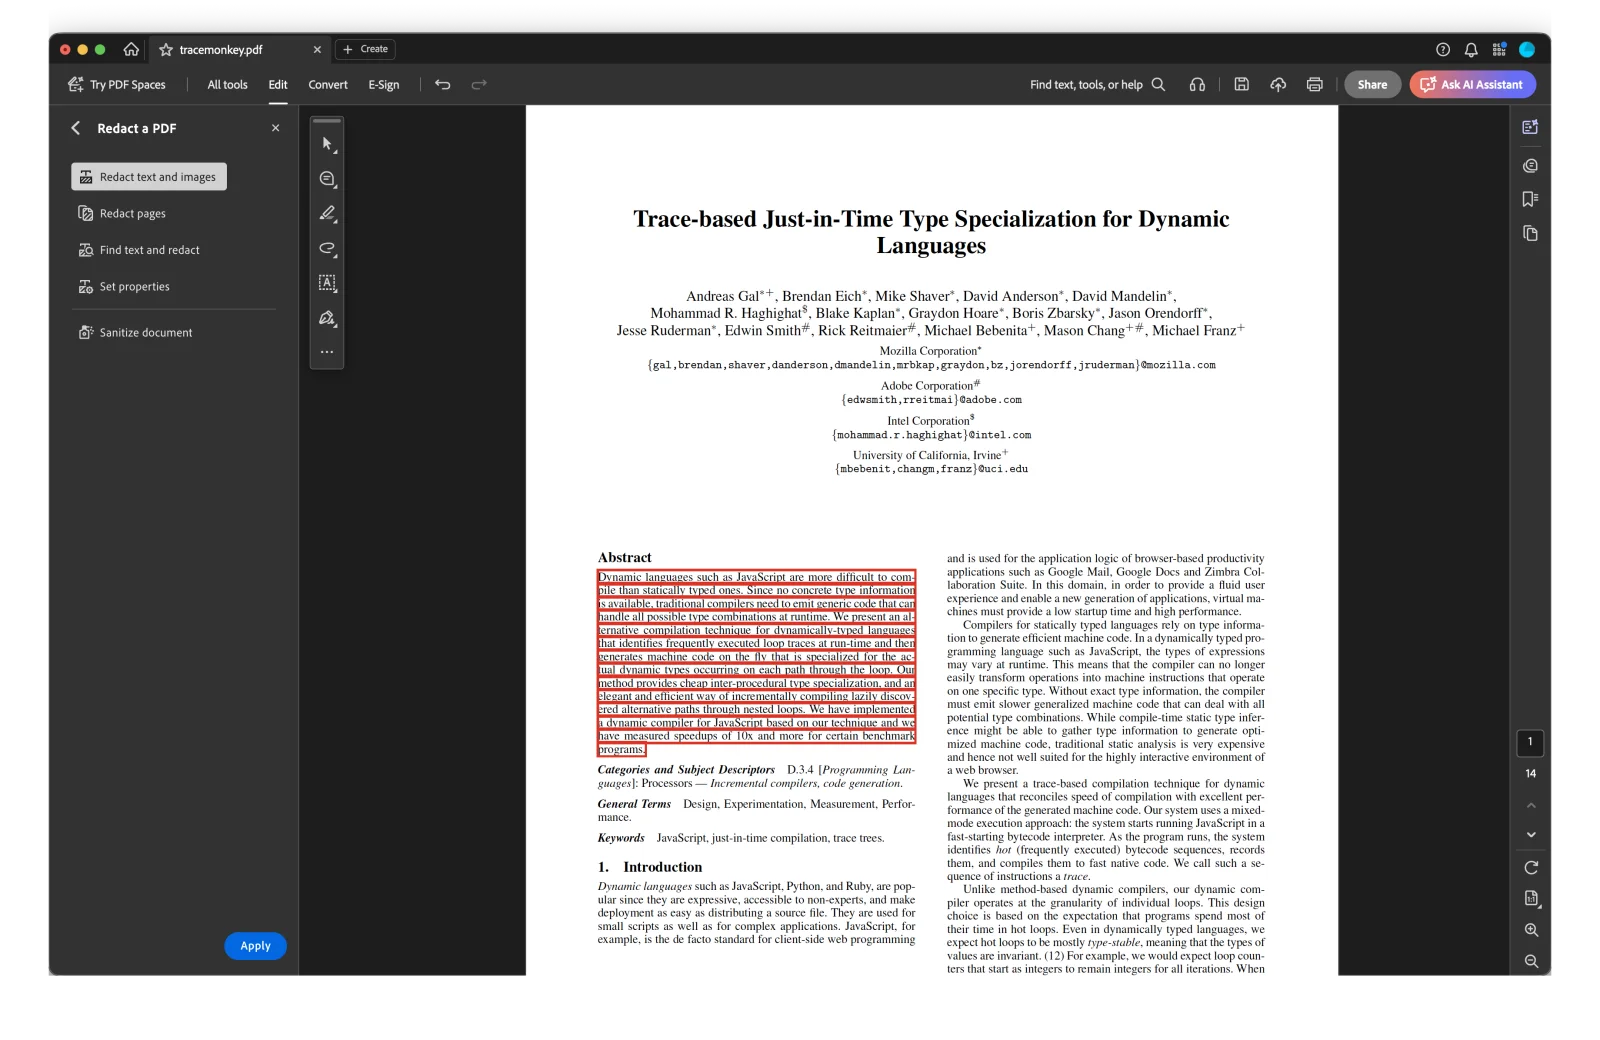Select the freehand draw lasso tool

tap(327, 248)
